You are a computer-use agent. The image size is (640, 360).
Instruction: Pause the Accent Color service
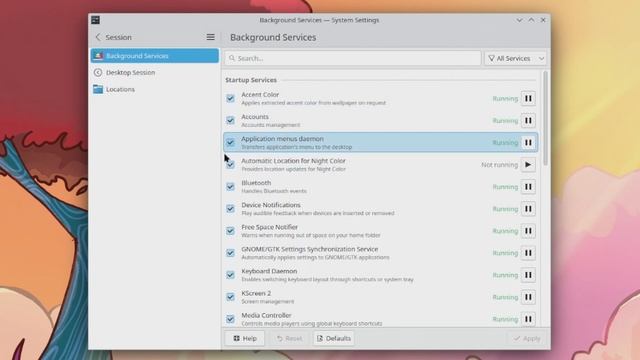pyautogui.click(x=528, y=98)
